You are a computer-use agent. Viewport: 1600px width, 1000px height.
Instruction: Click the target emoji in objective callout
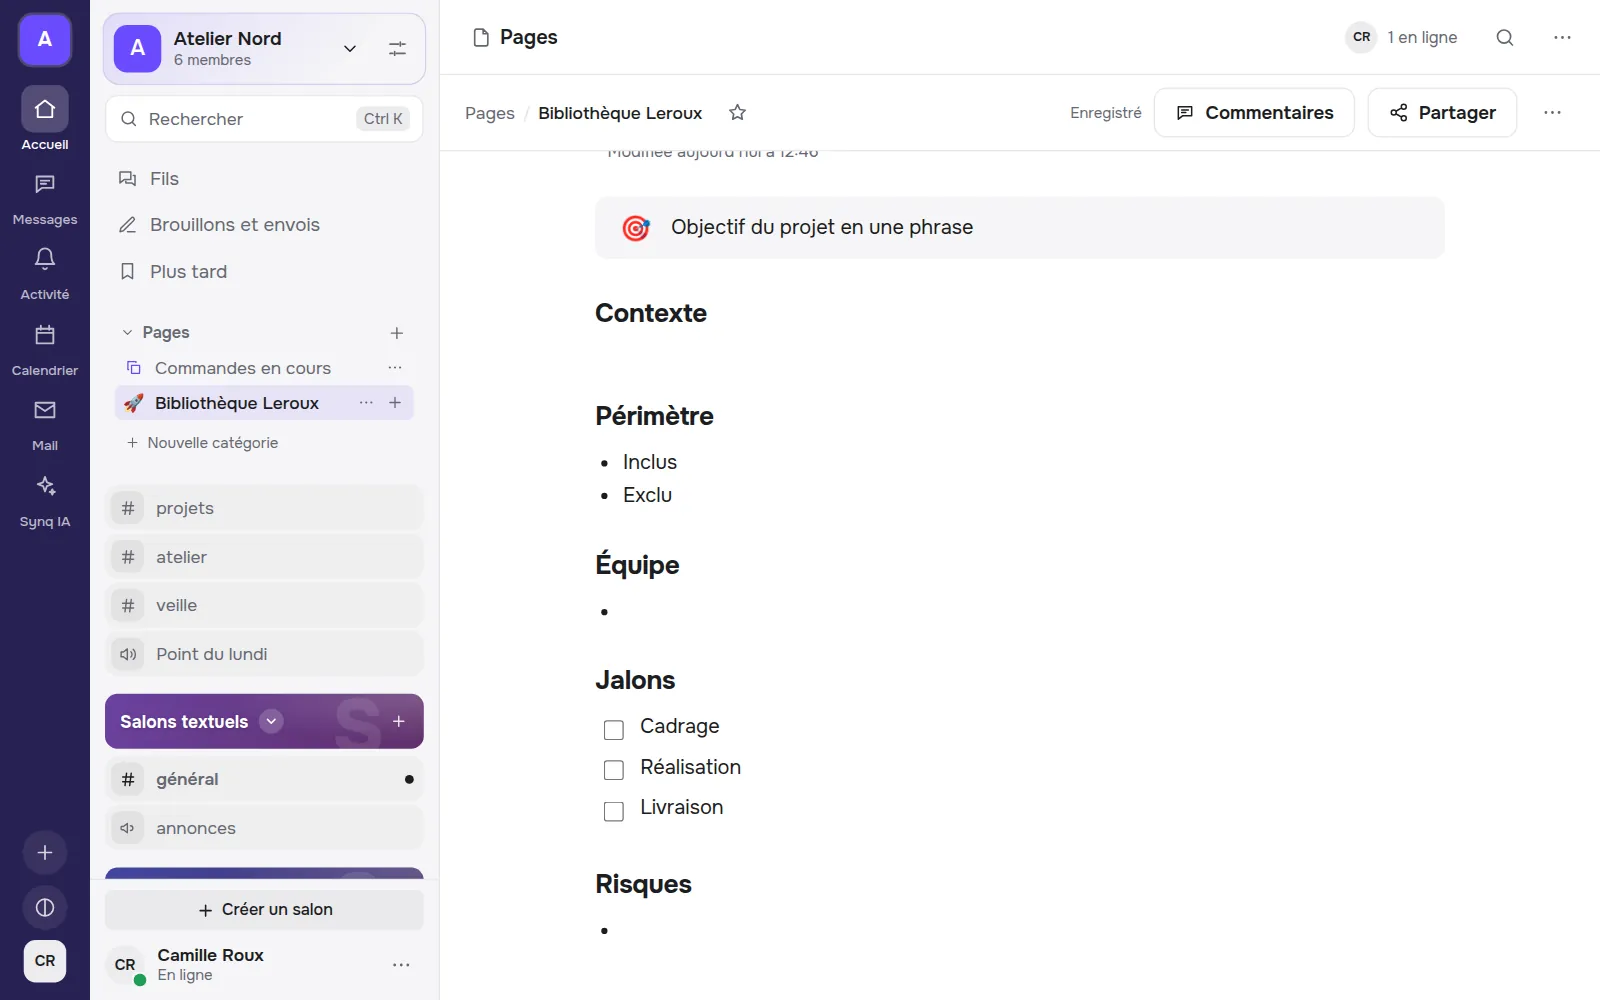point(636,228)
